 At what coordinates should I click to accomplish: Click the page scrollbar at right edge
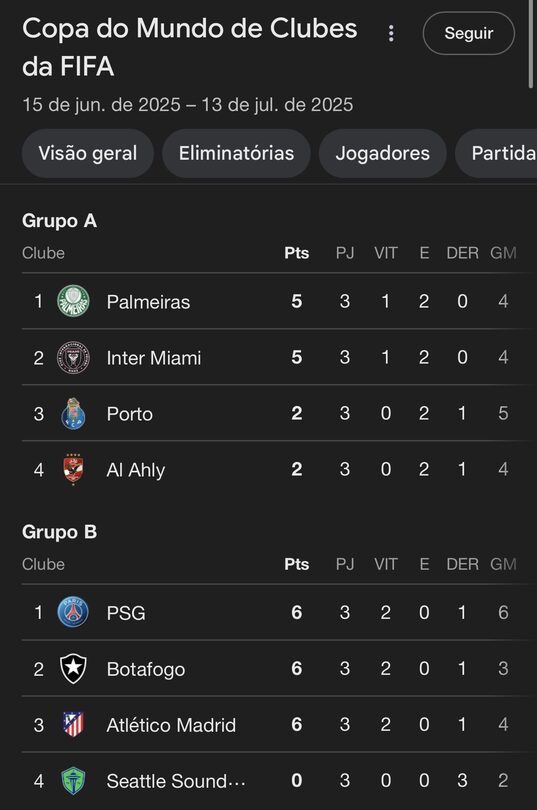click(530, 44)
